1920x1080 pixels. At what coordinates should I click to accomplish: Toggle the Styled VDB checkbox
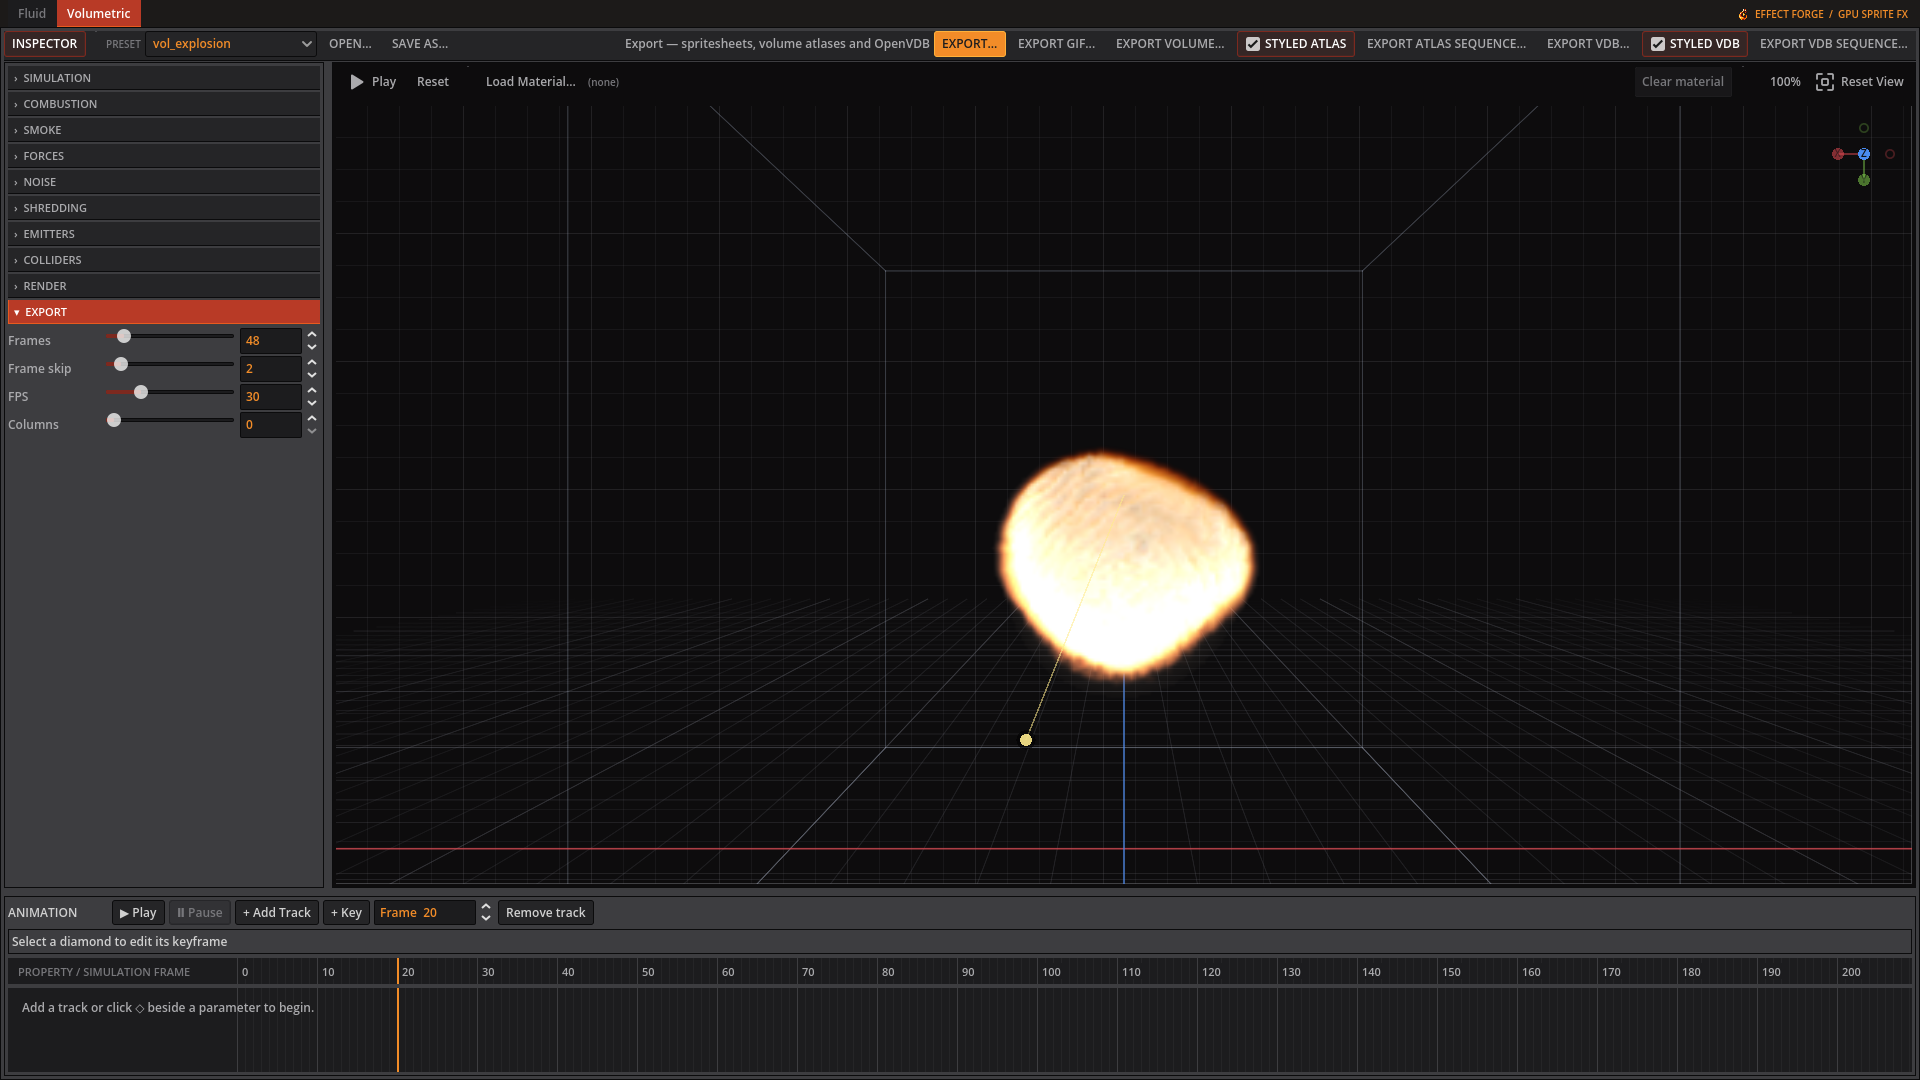click(1658, 44)
